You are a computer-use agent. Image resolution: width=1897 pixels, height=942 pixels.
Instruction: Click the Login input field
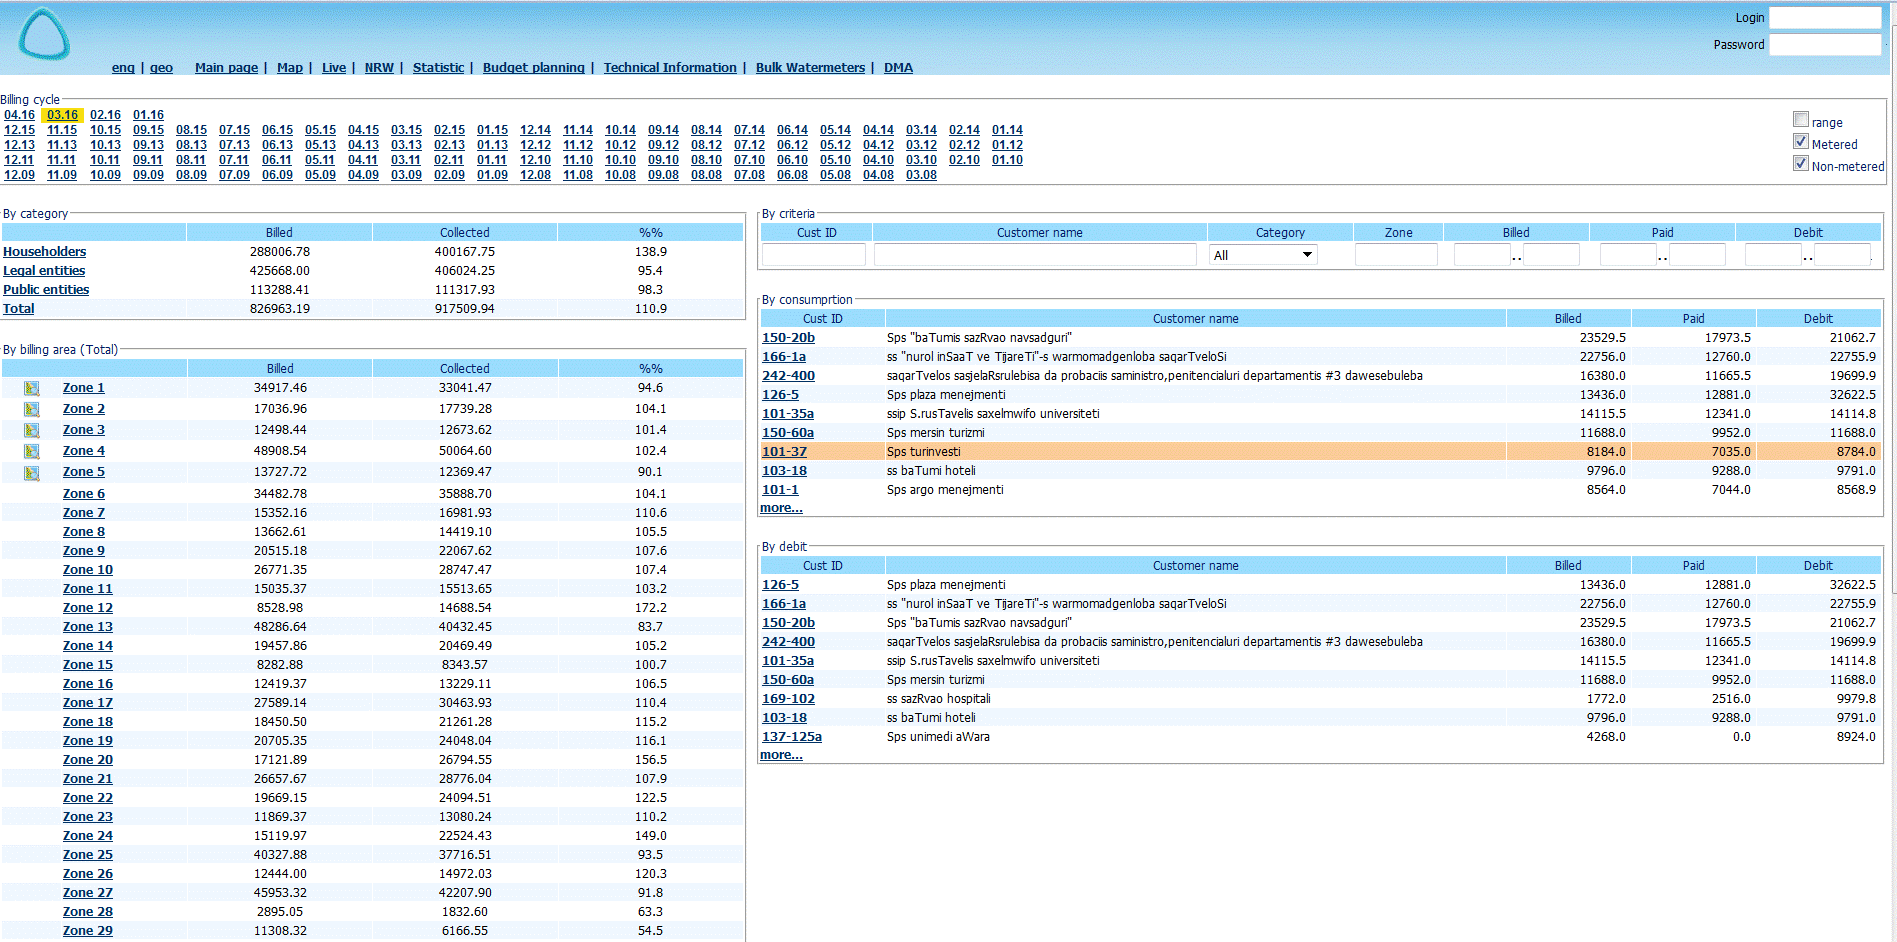click(x=1825, y=18)
